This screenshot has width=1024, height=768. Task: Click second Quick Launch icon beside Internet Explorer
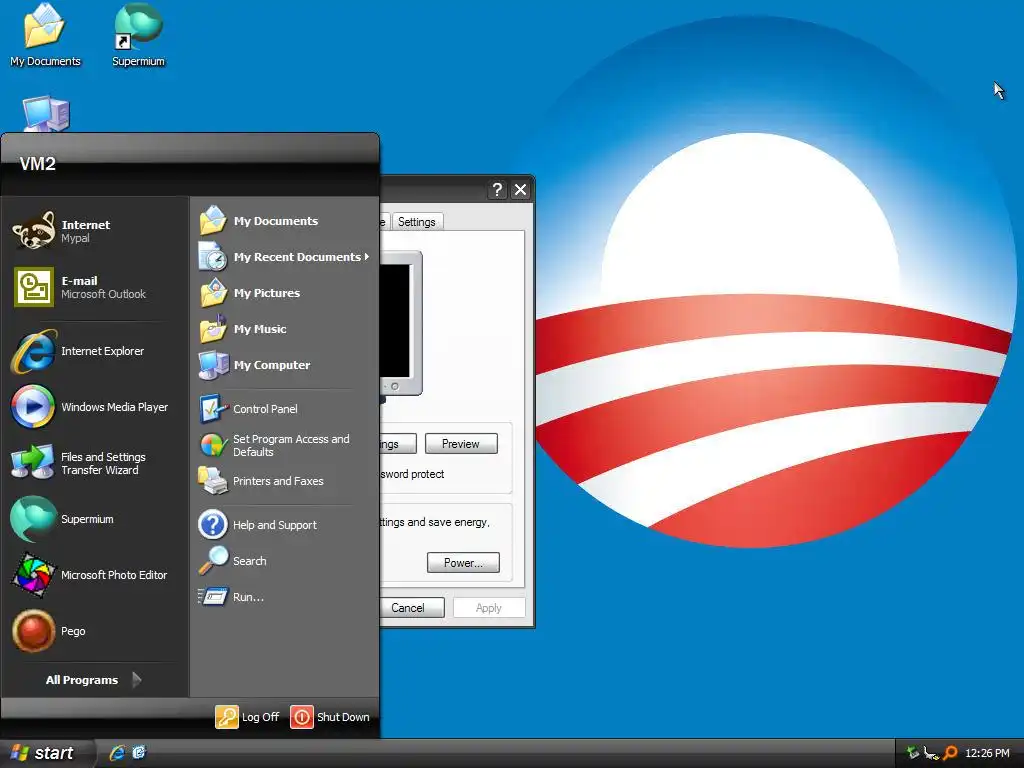(138, 753)
